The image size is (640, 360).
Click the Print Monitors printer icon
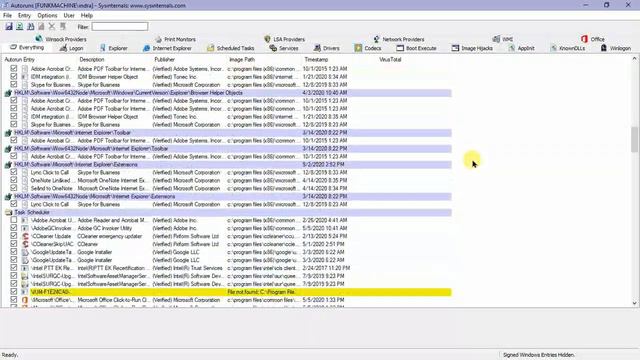pos(158,39)
